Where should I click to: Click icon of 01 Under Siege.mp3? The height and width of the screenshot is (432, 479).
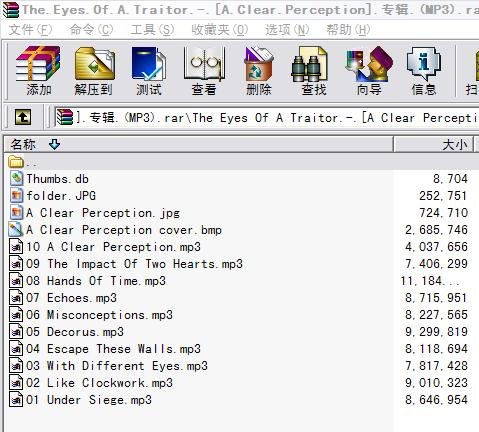tap(16, 400)
